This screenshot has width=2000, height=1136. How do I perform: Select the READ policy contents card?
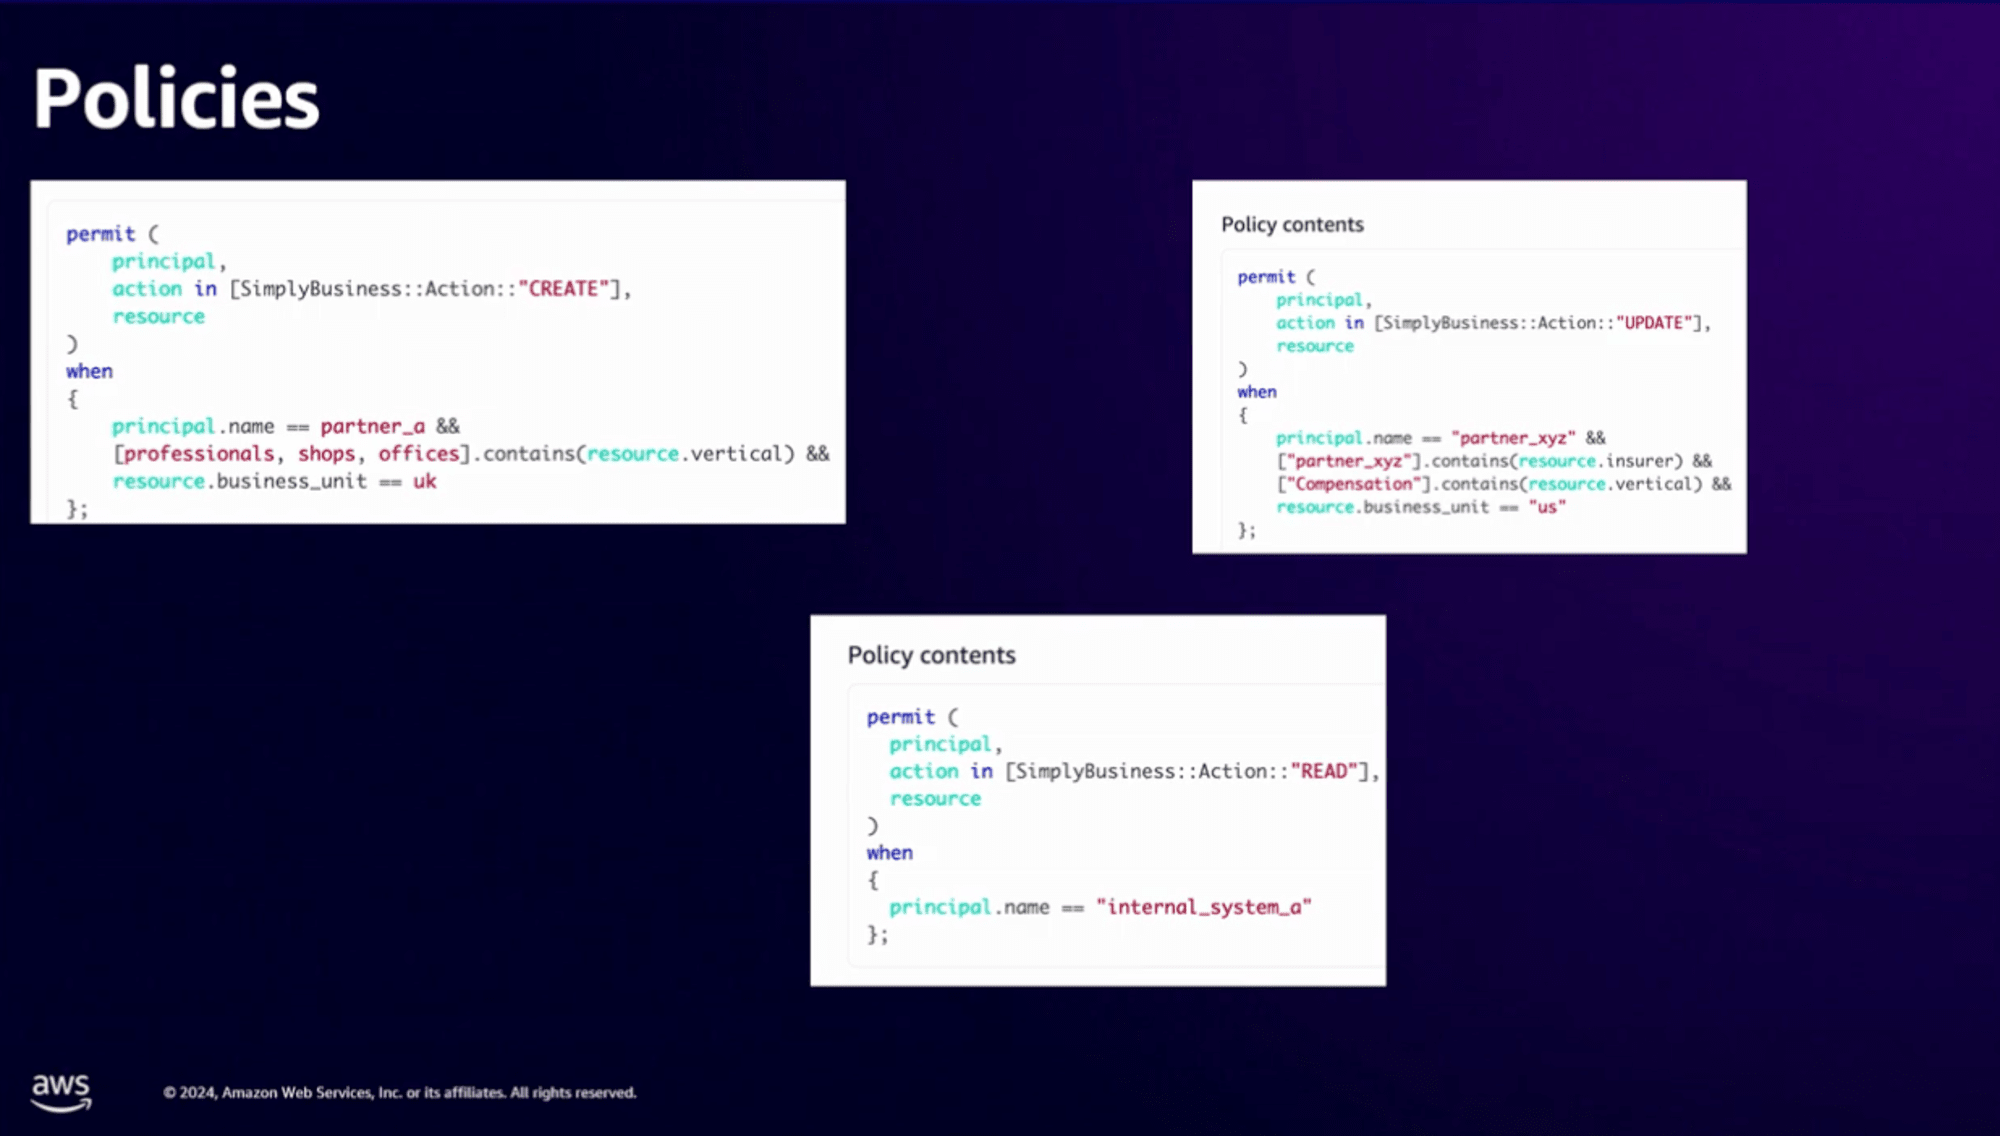pyautogui.click(x=1098, y=800)
